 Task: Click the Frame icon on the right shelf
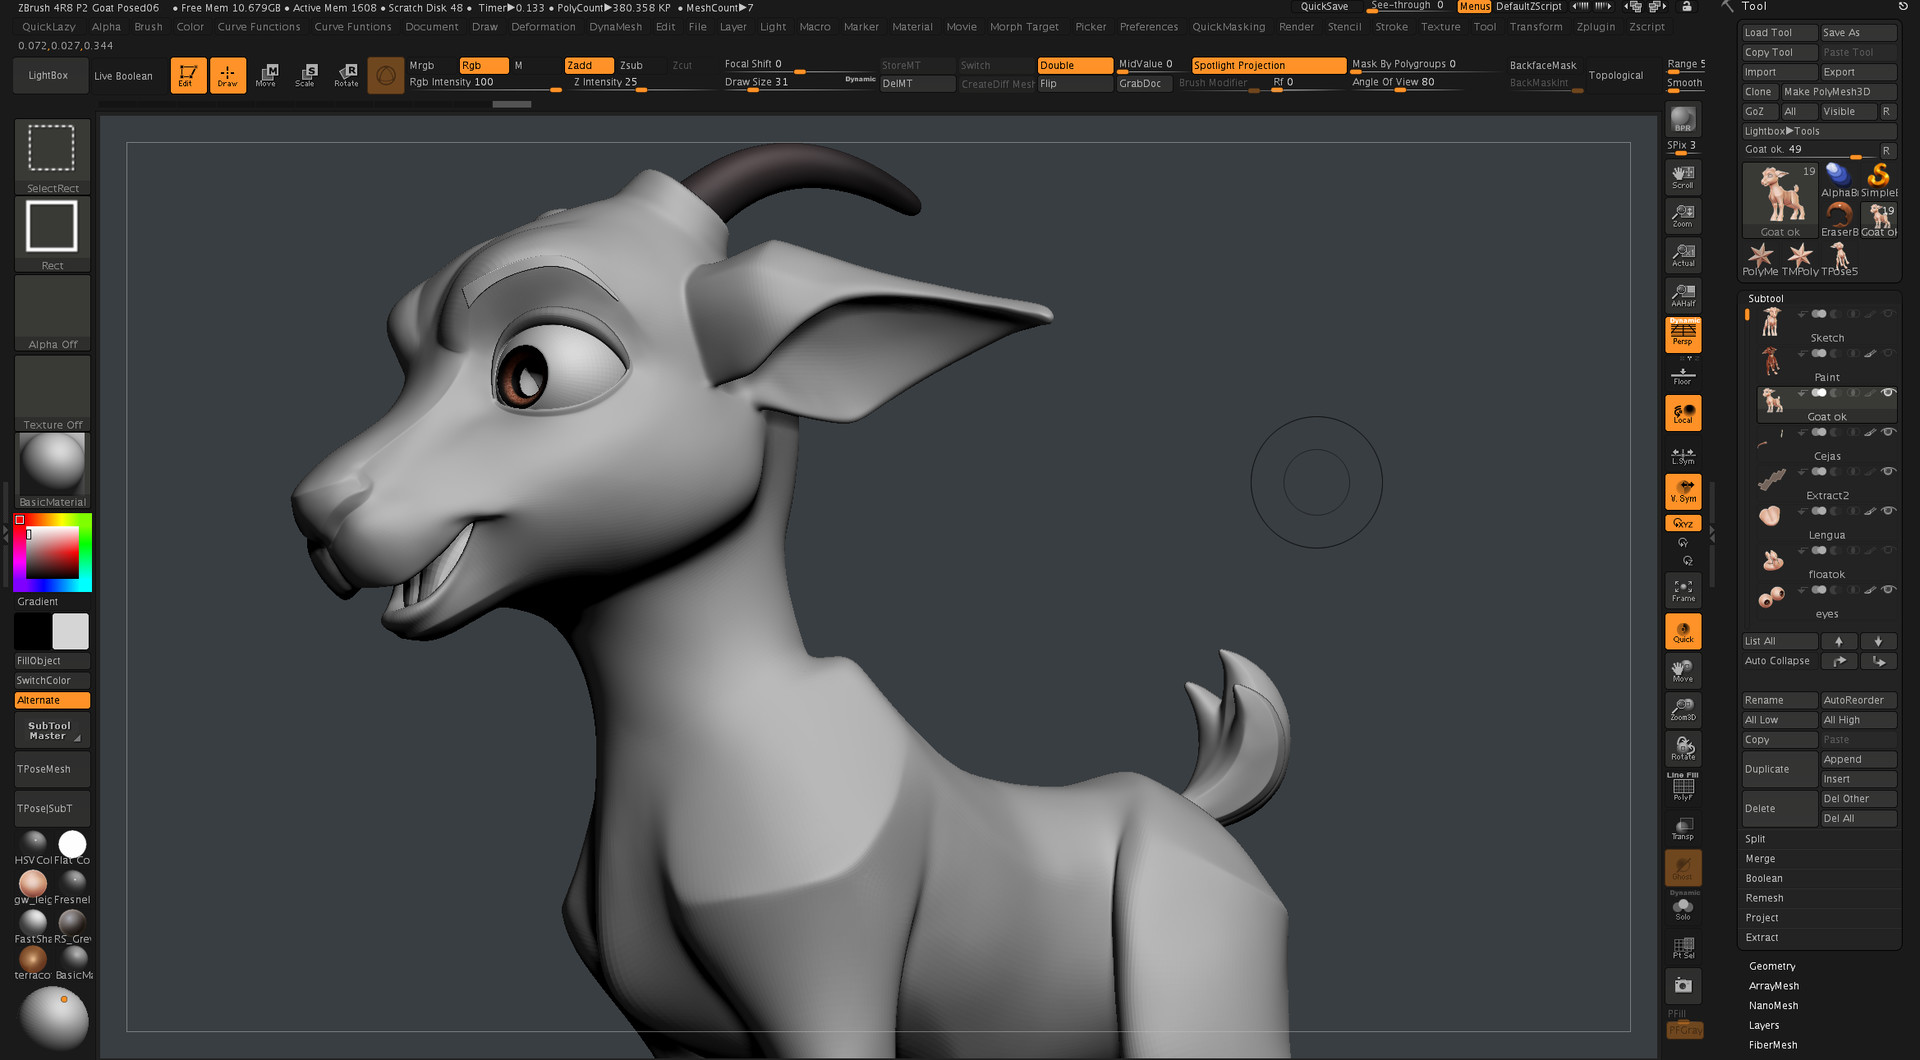click(1683, 590)
